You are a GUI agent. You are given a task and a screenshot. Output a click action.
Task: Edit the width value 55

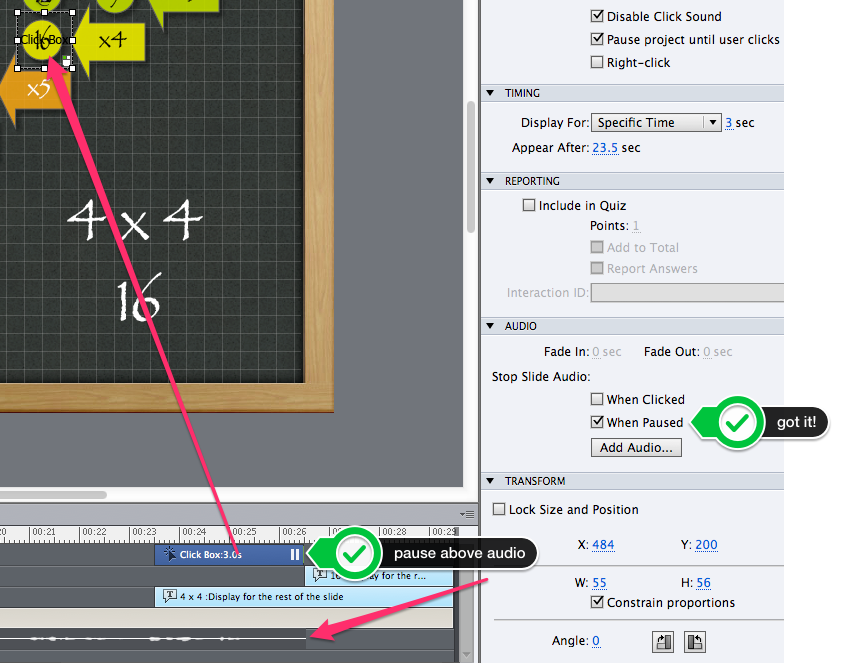[x=599, y=583]
